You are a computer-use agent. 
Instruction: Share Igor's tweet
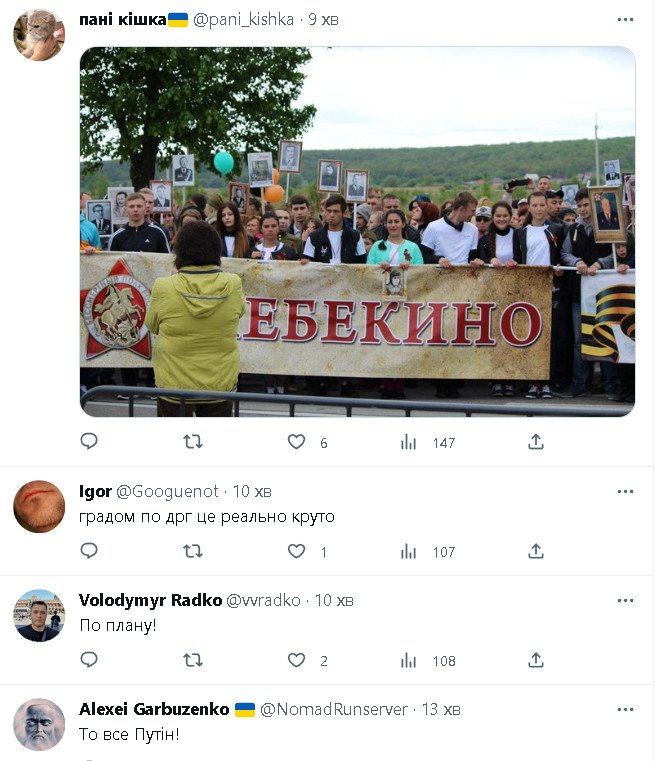536,551
